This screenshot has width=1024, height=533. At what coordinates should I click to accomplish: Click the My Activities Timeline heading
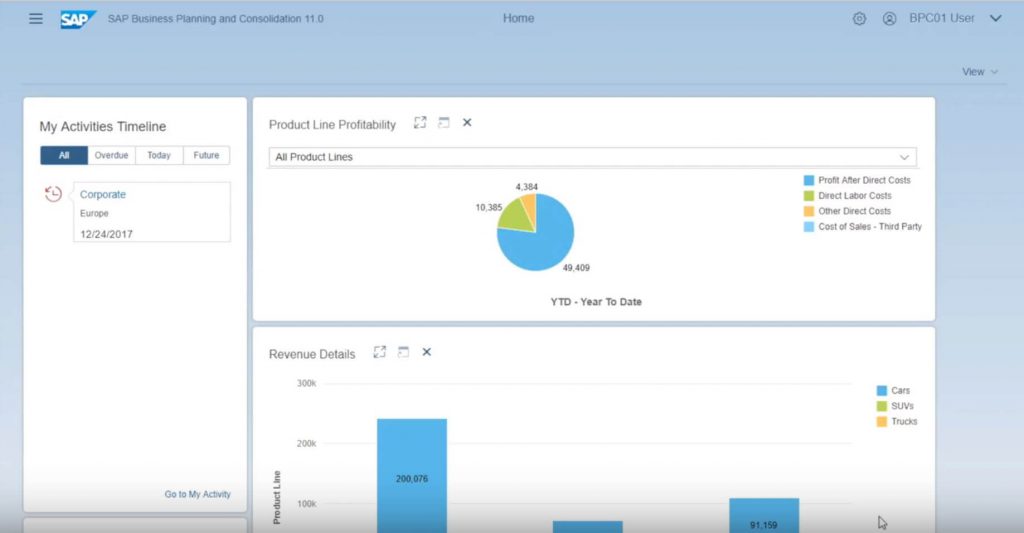point(103,127)
